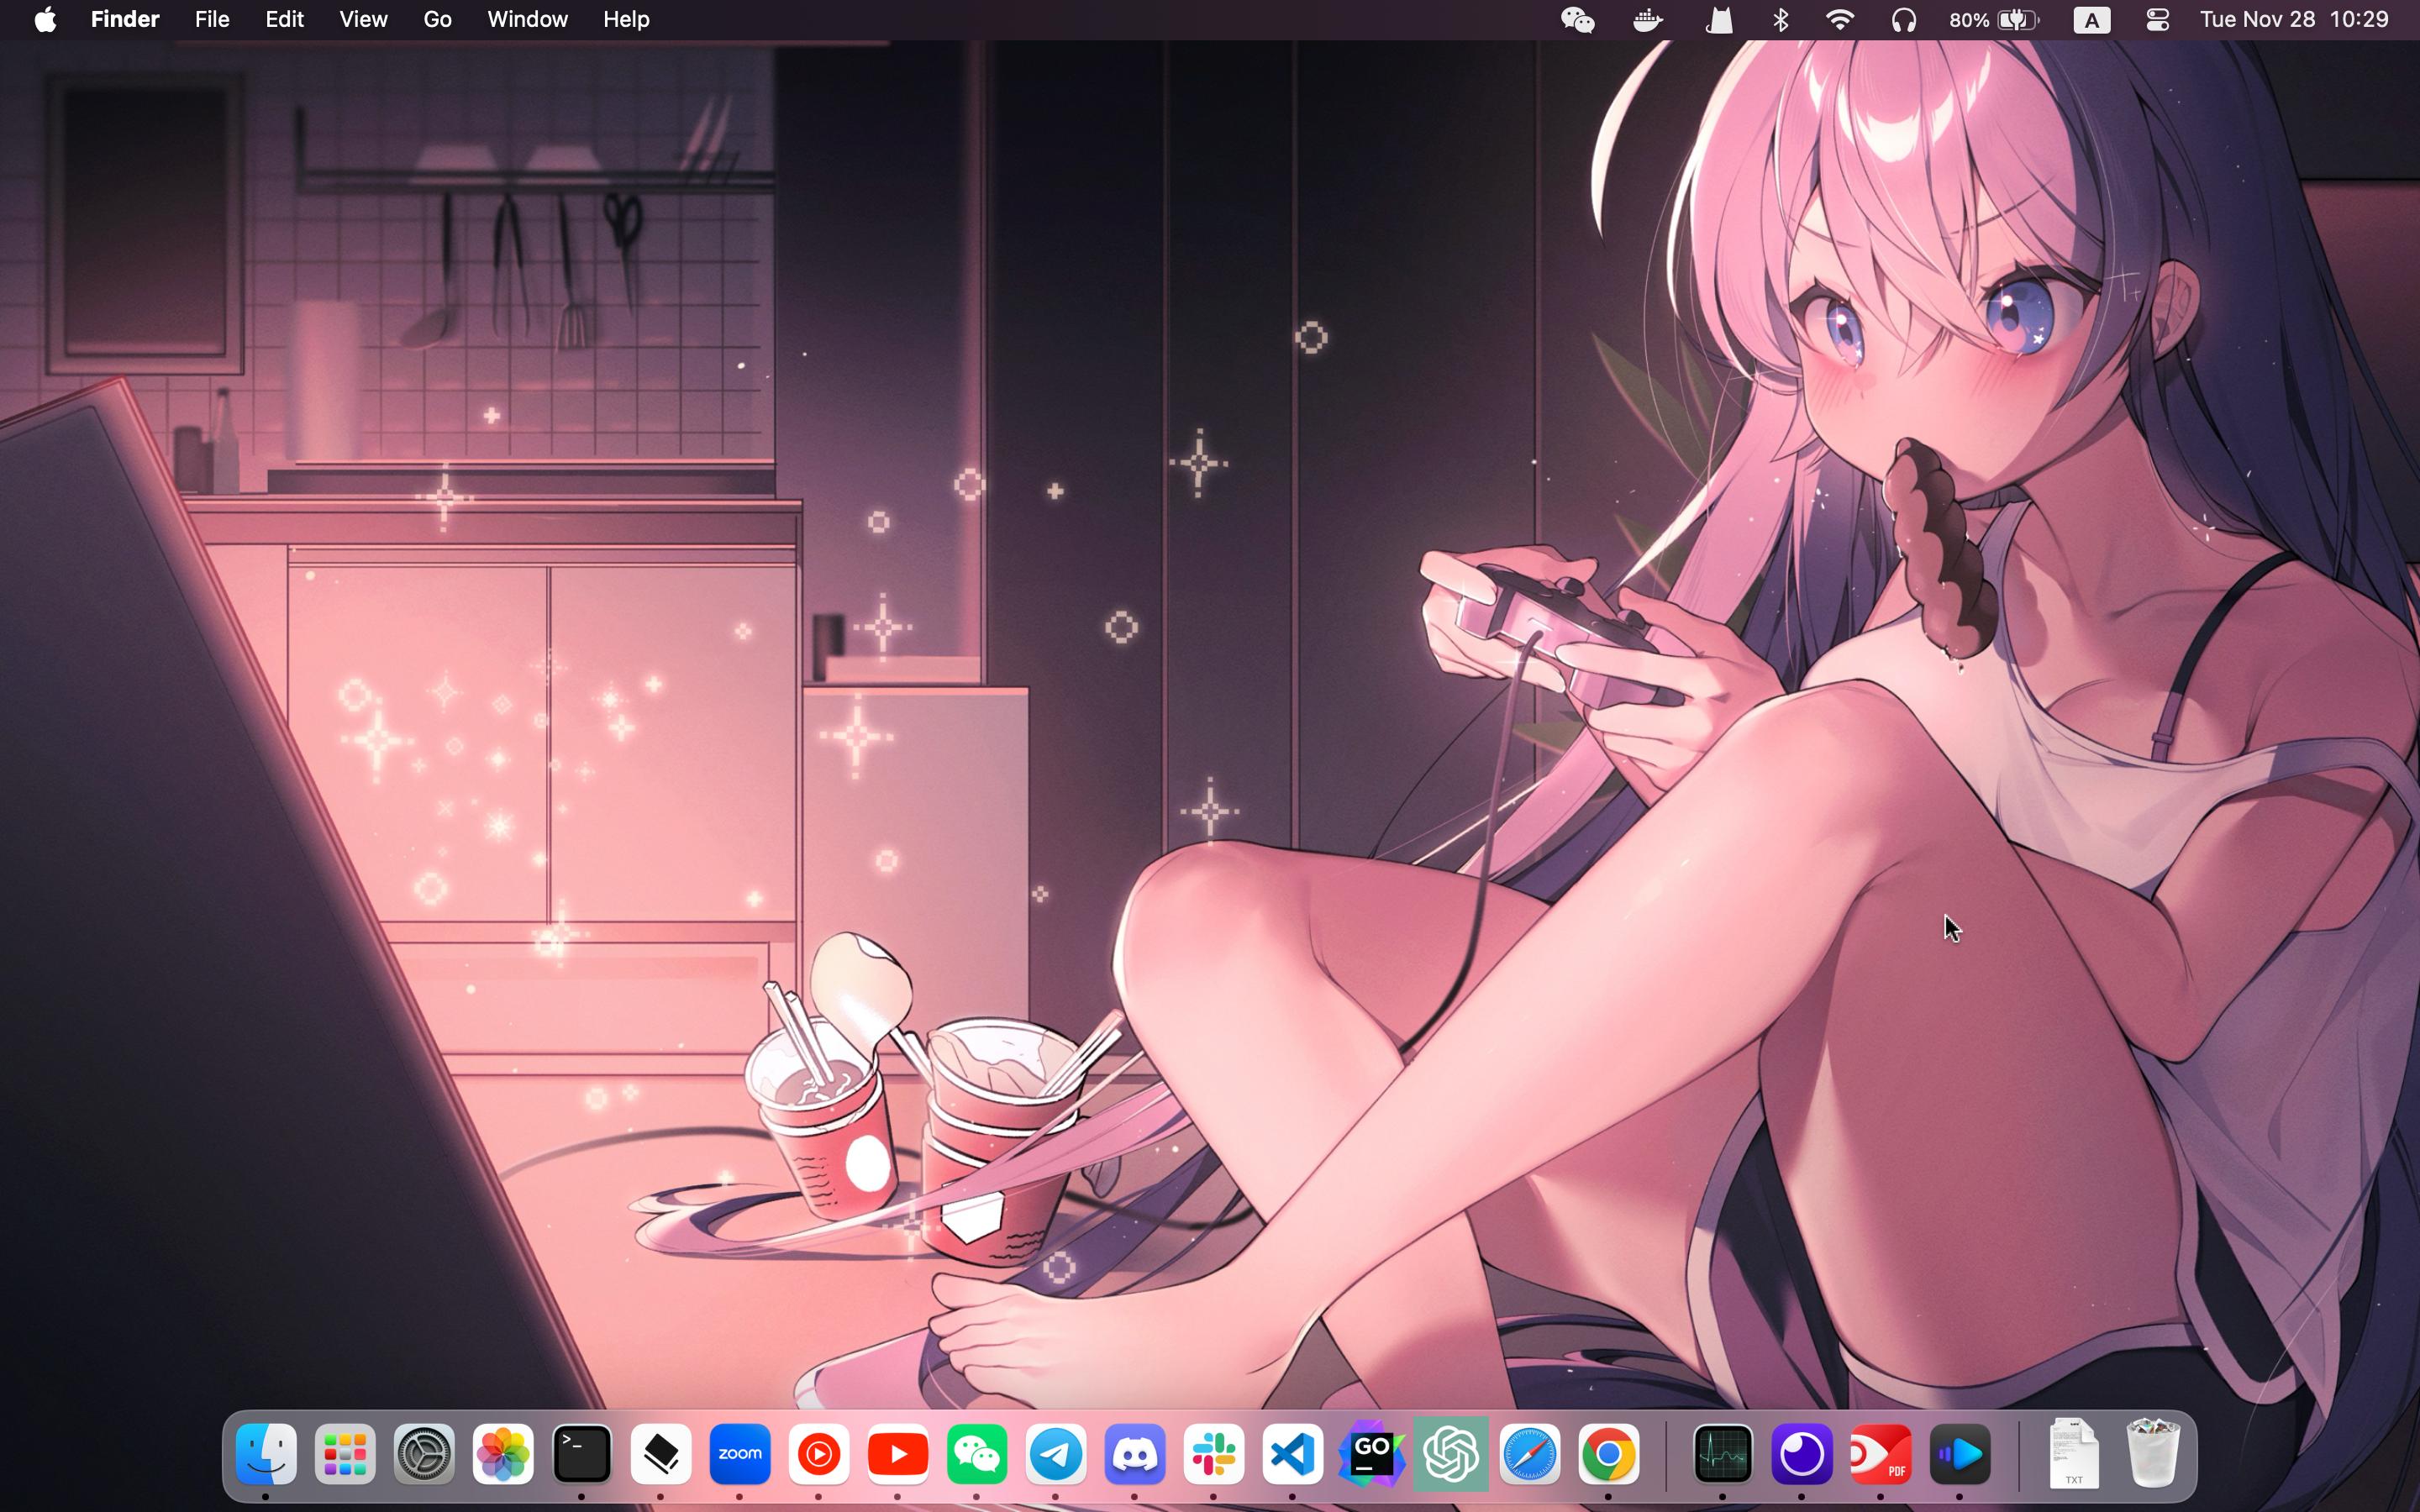This screenshot has height=1512, width=2420.
Task: Launch Google Chrome from the Dock
Action: click(x=1608, y=1454)
